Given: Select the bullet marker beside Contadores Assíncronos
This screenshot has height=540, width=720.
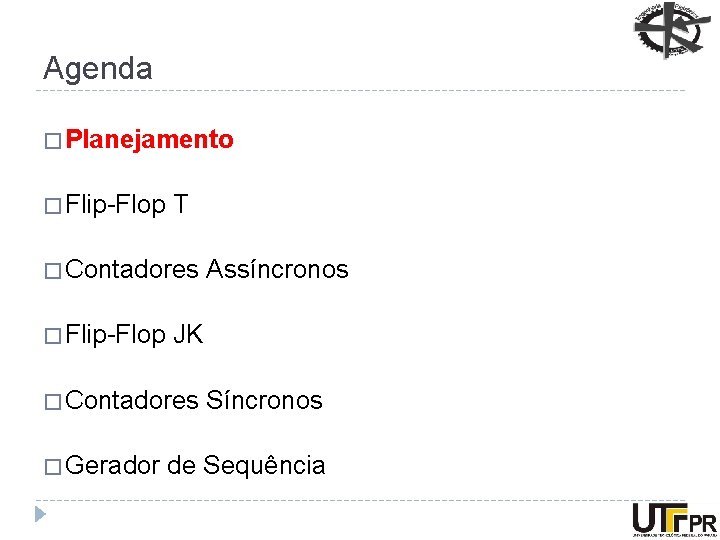Looking at the screenshot, I should tap(53, 271).
